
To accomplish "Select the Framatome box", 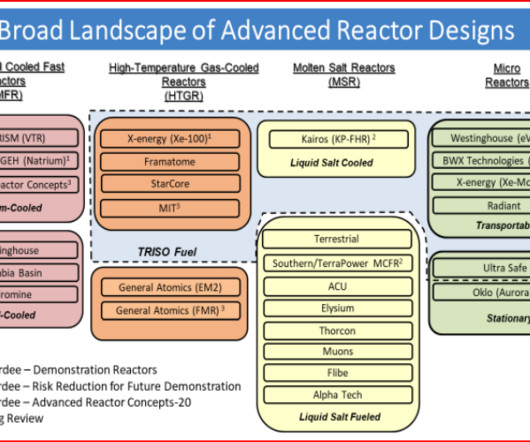I will 170,162.
